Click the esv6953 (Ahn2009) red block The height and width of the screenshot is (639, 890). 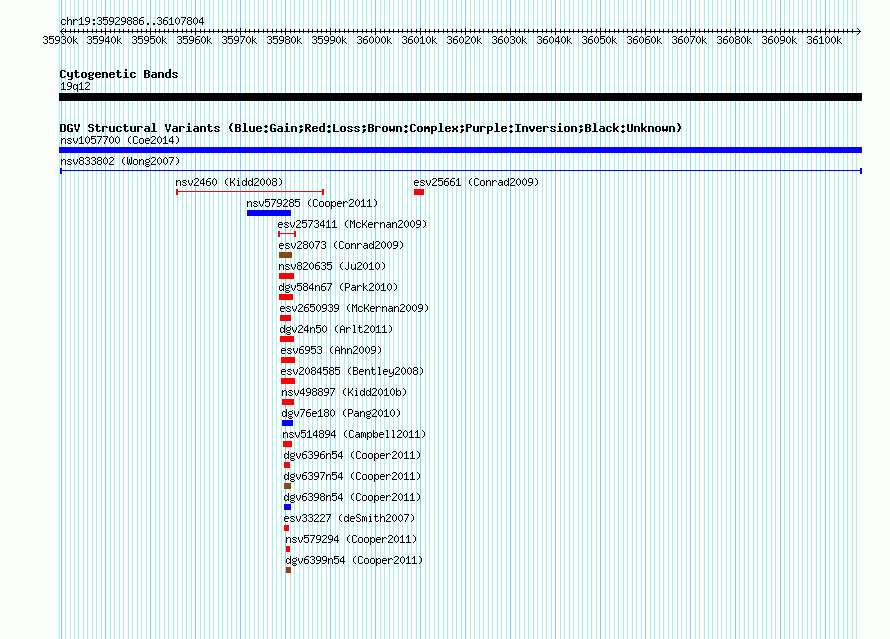(x=288, y=360)
